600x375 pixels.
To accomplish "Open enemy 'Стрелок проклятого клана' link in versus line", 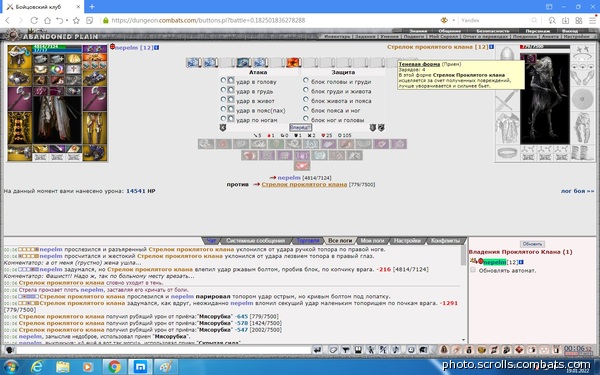I will (x=304, y=184).
